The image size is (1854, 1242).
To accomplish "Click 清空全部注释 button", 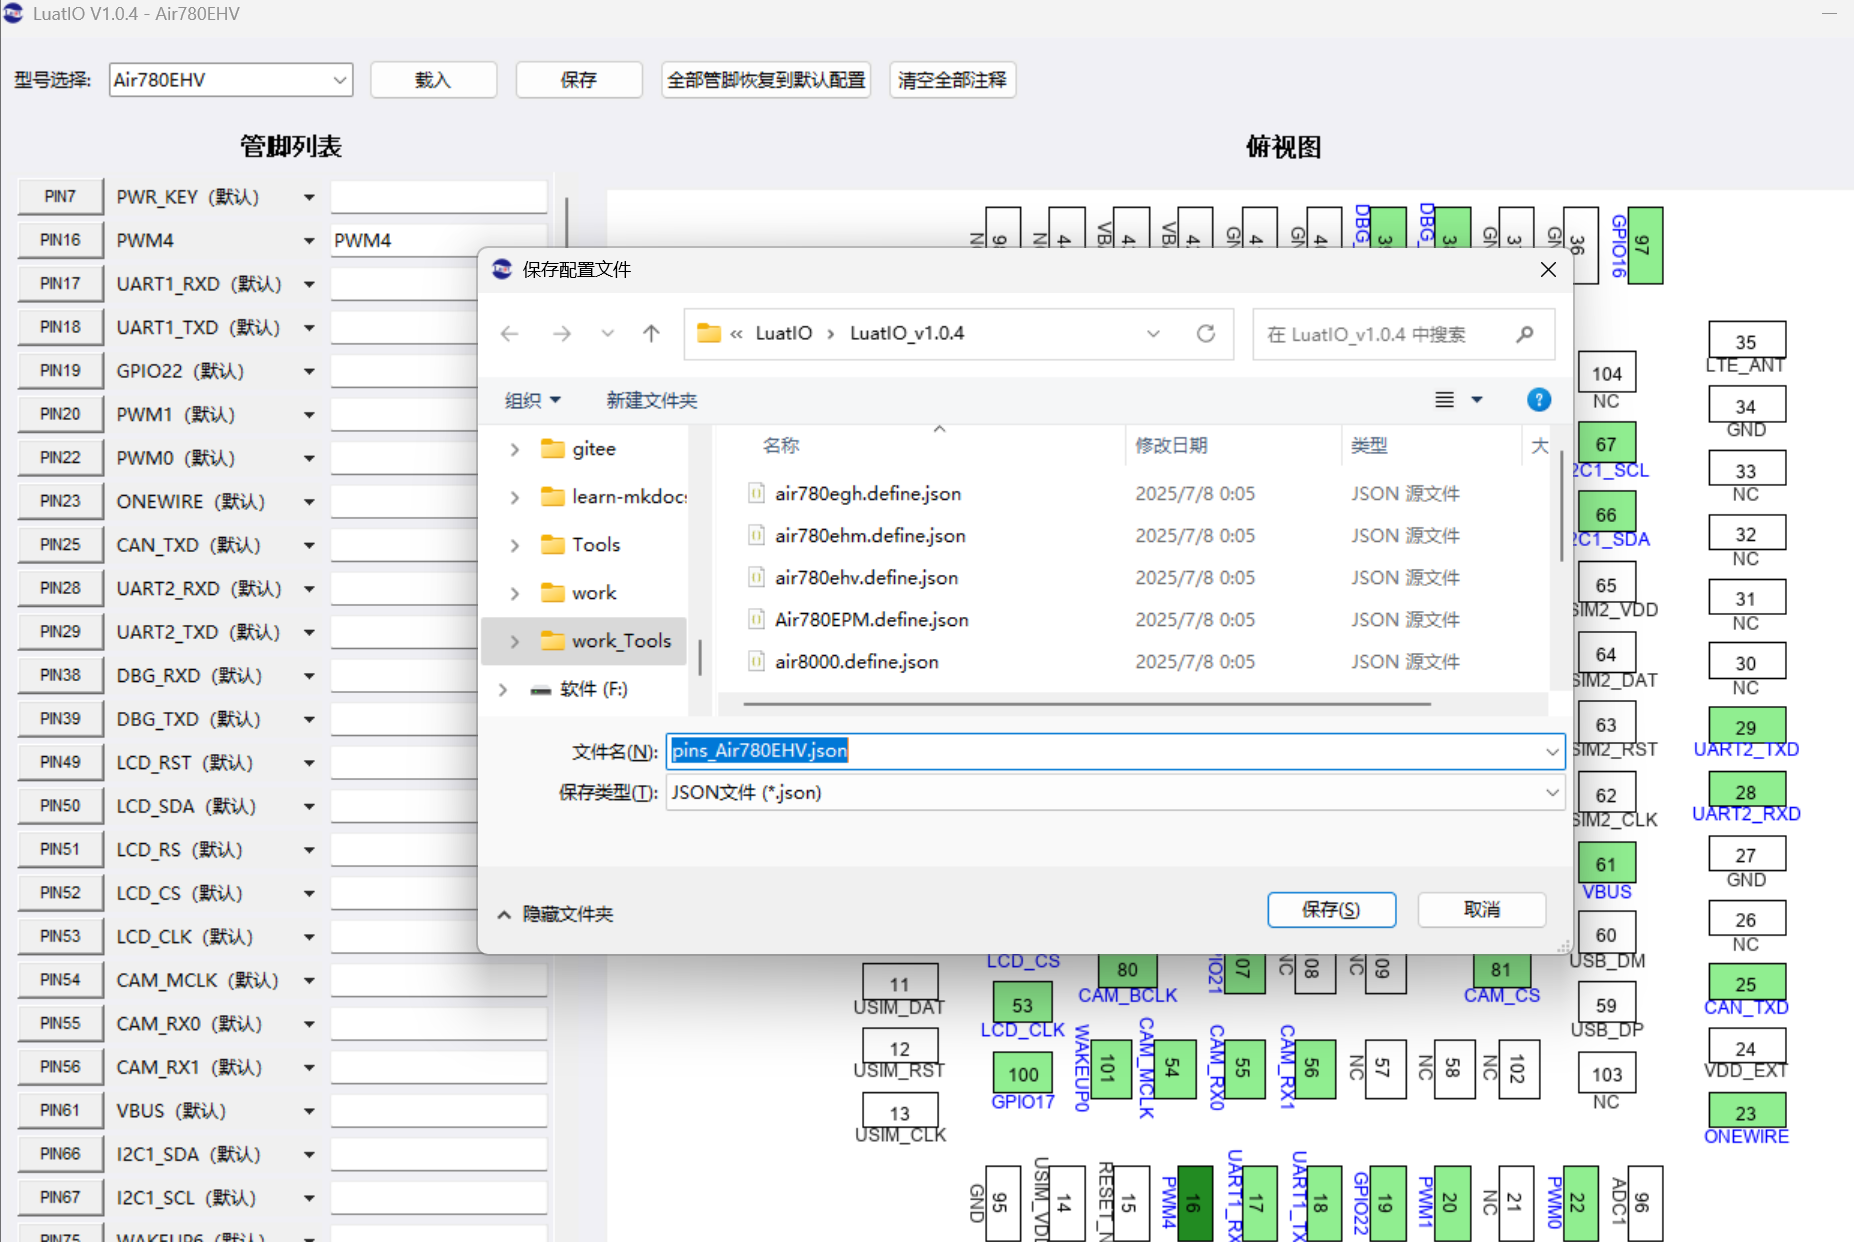I will click(x=952, y=80).
